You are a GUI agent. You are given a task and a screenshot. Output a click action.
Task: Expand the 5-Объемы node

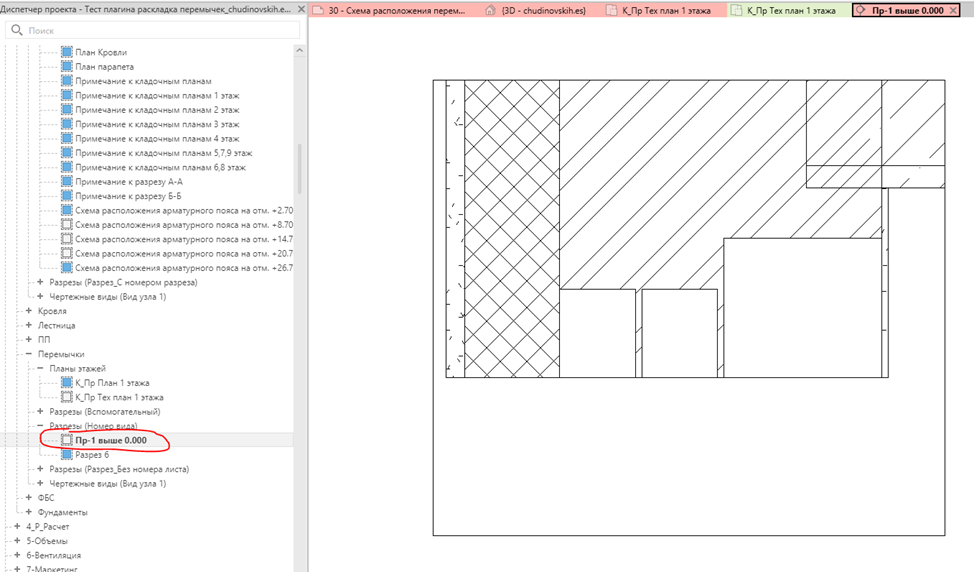[x=17, y=540]
